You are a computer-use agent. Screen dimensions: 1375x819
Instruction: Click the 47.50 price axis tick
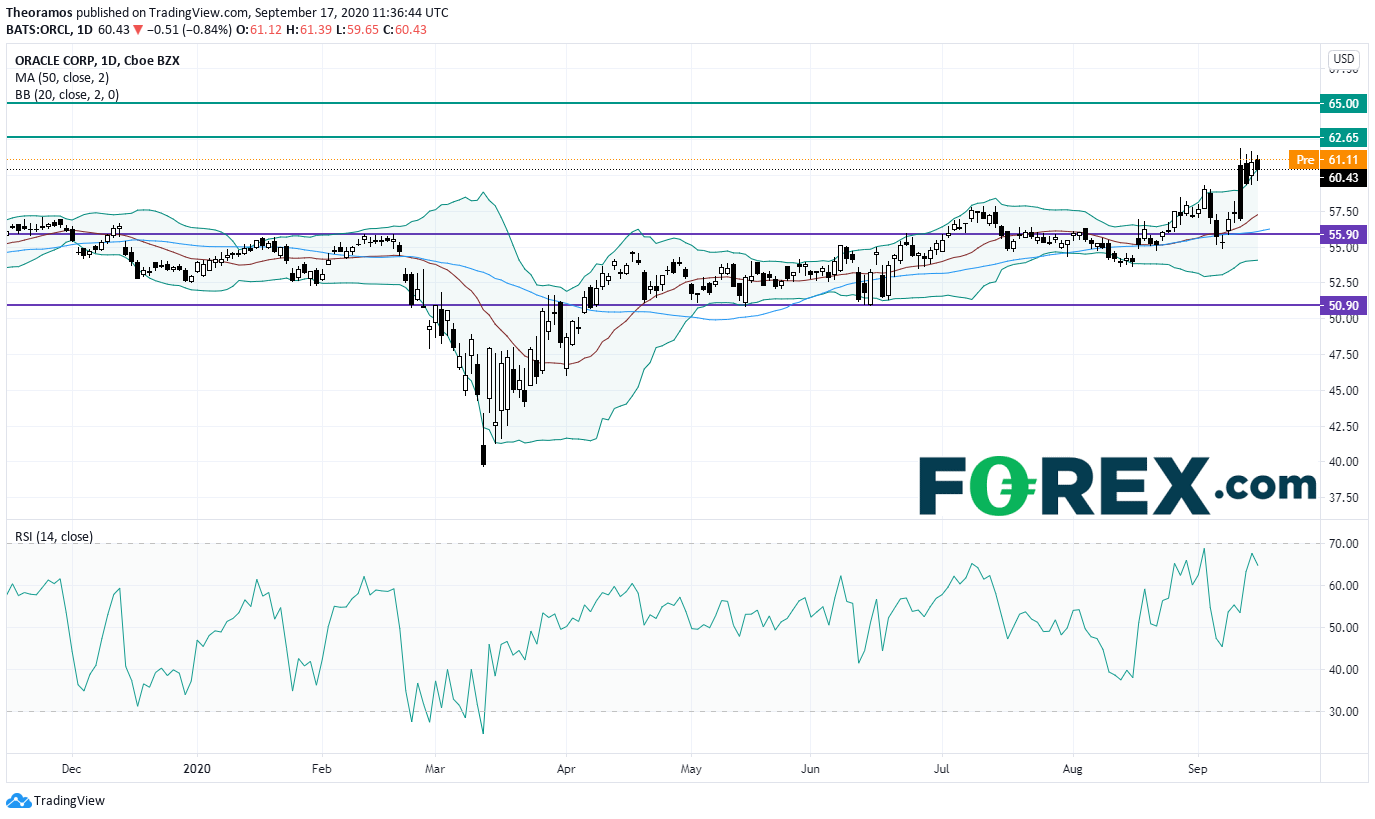pos(1344,354)
